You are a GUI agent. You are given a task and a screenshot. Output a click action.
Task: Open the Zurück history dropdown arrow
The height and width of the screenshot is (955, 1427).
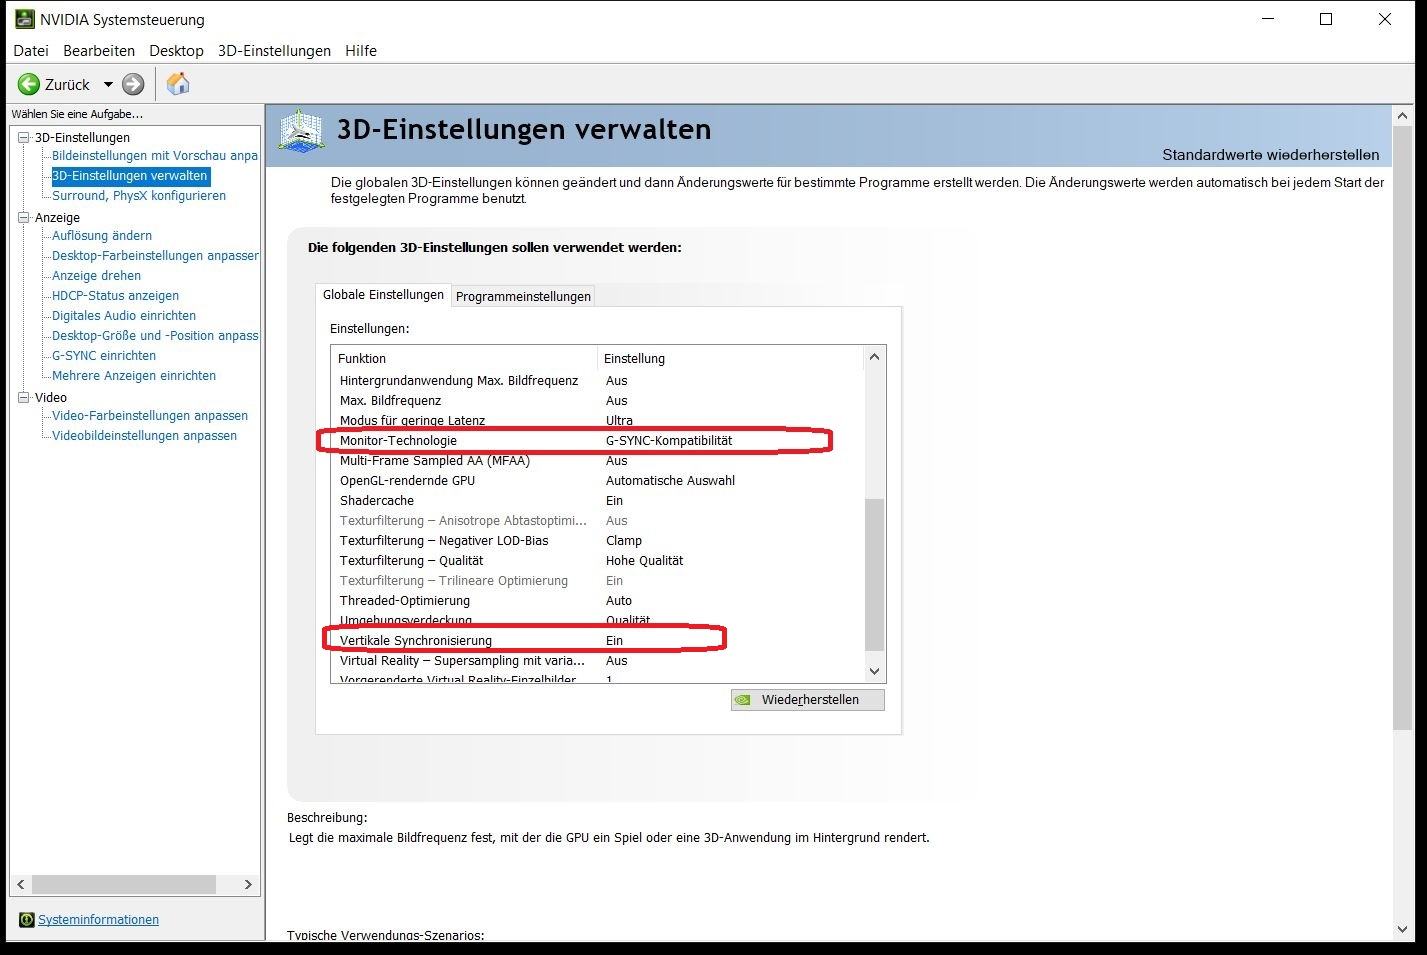pos(108,85)
